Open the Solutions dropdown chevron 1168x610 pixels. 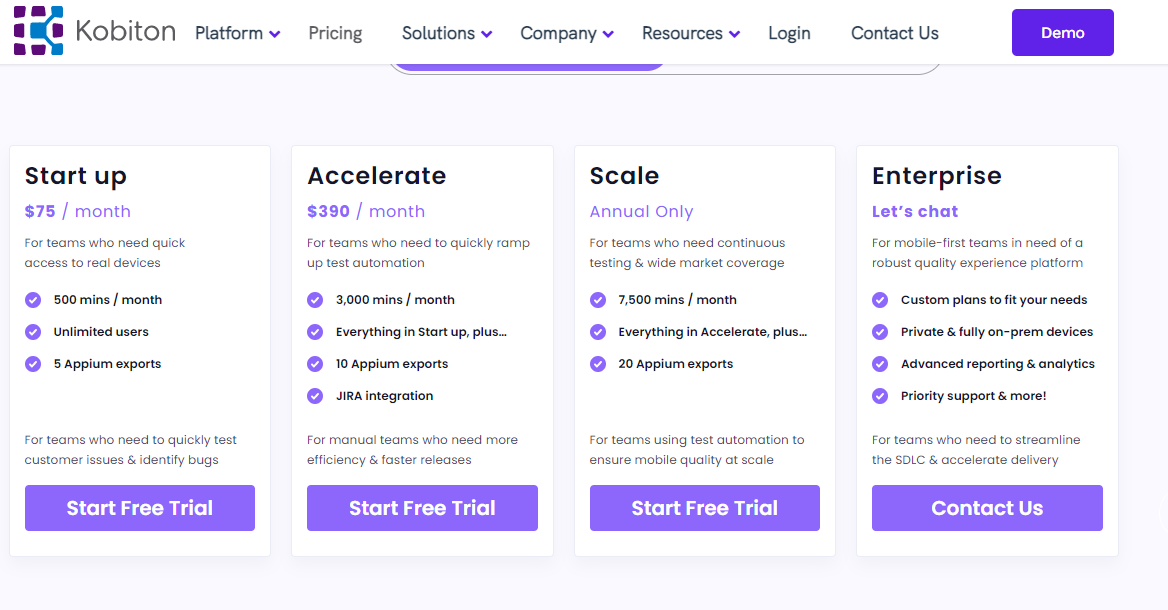[x=486, y=34]
